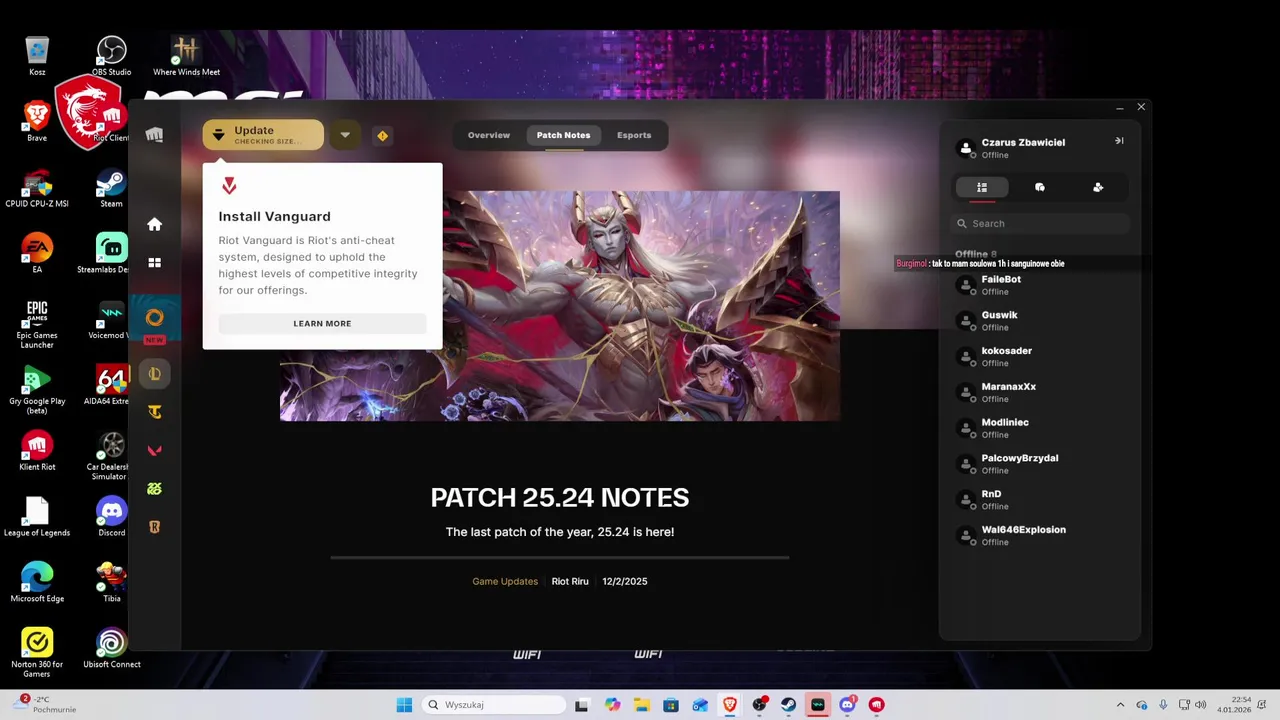This screenshot has height=720, width=1280.
Task: Open Discord from the taskbar
Action: tap(848, 705)
